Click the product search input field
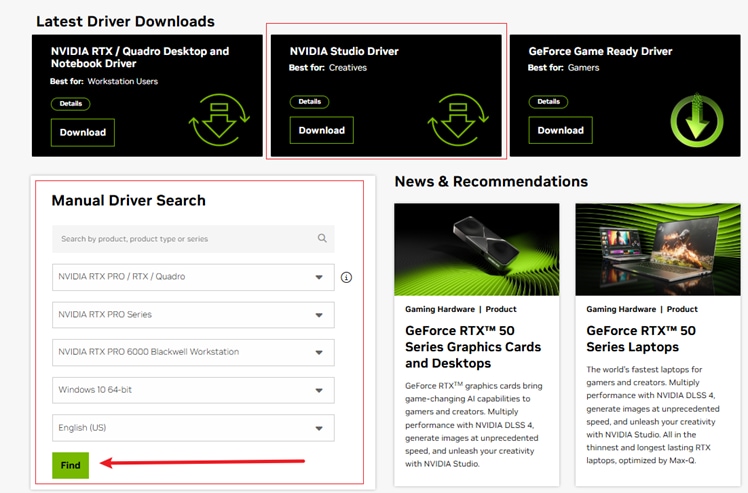748x493 pixels. 193,239
